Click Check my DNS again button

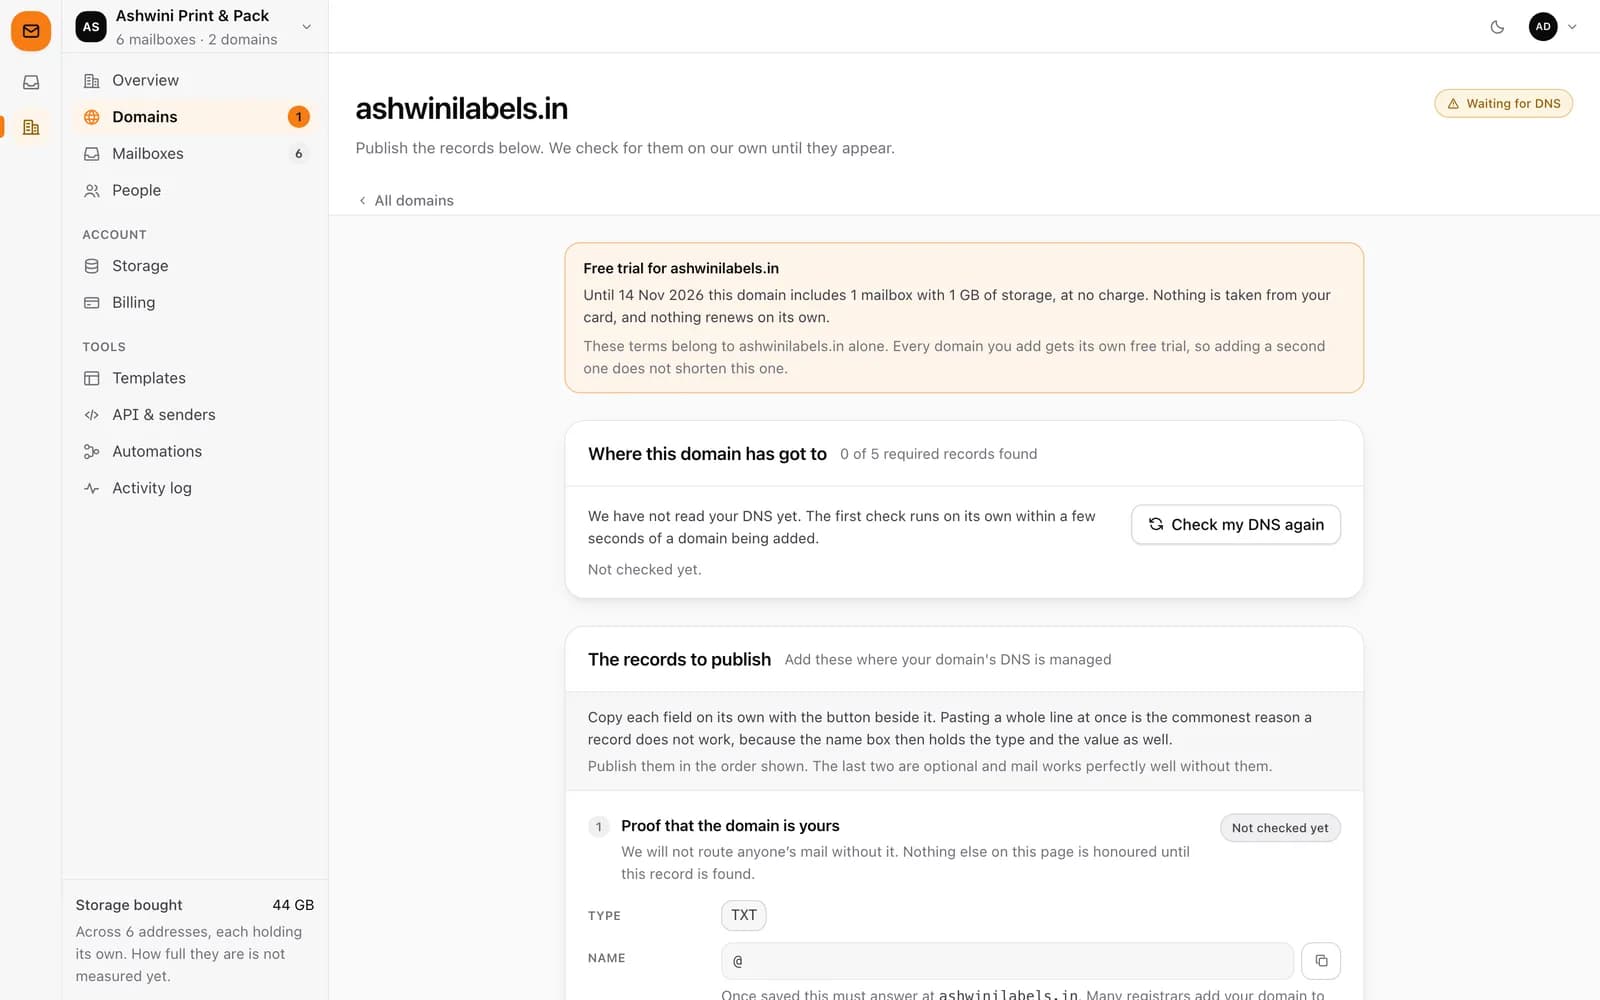point(1236,525)
